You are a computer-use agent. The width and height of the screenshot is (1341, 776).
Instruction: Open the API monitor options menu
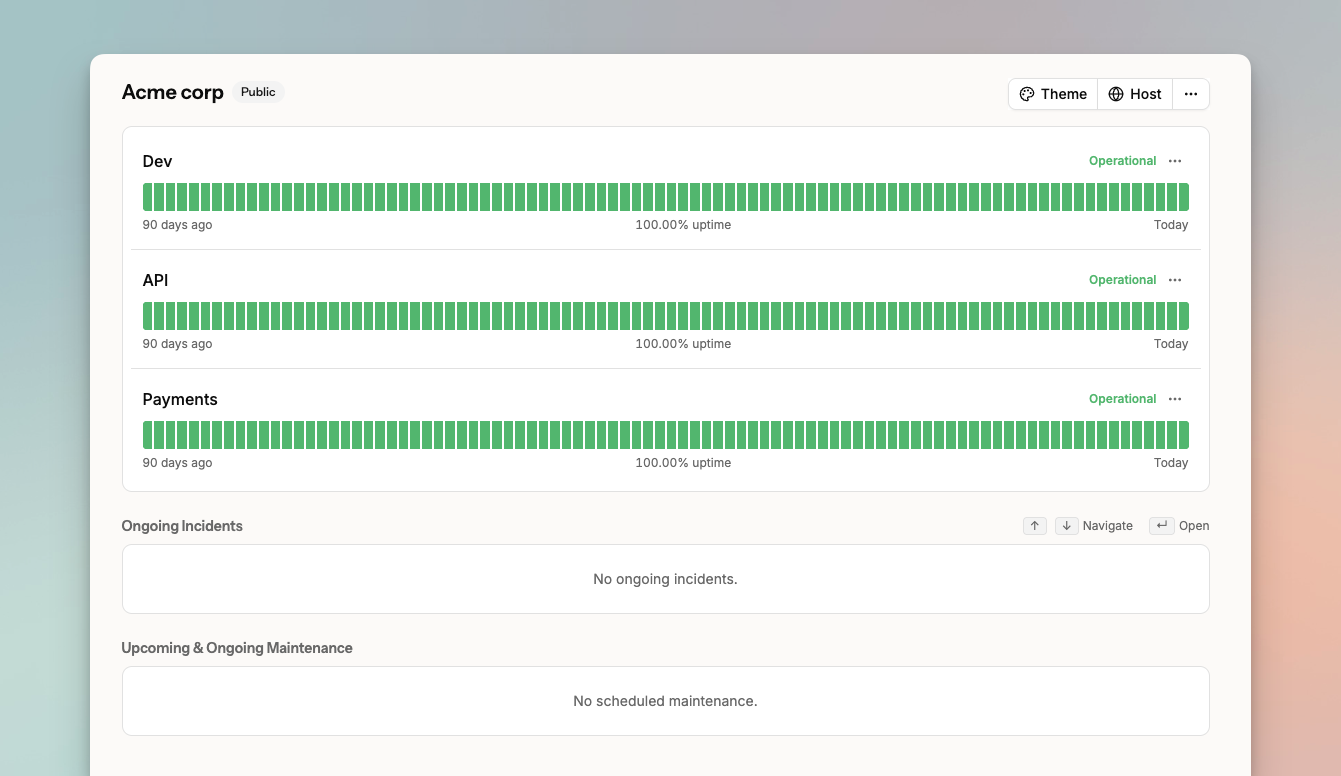point(1175,280)
